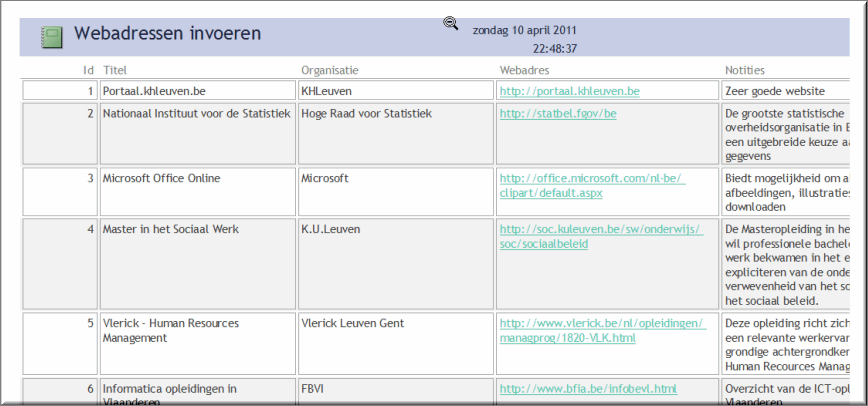Screen dimensions: 868x406
Task: Click the Id field with value 2
Action: tap(60, 133)
